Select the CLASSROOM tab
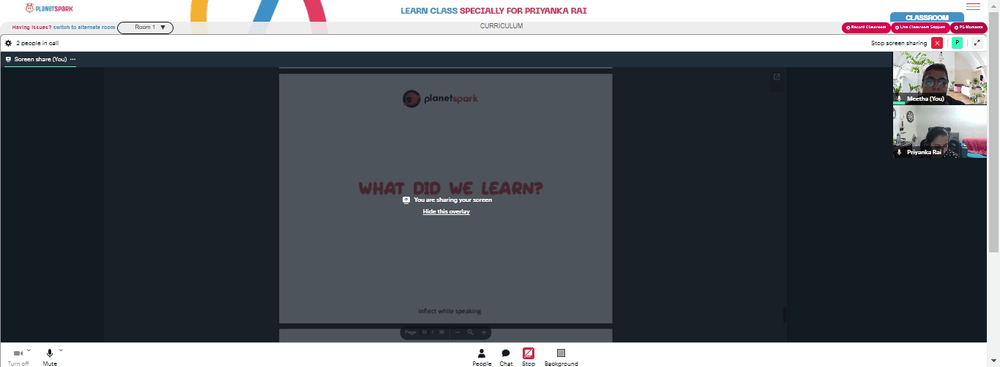This screenshot has width=1000, height=367. [x=927, y=17]
